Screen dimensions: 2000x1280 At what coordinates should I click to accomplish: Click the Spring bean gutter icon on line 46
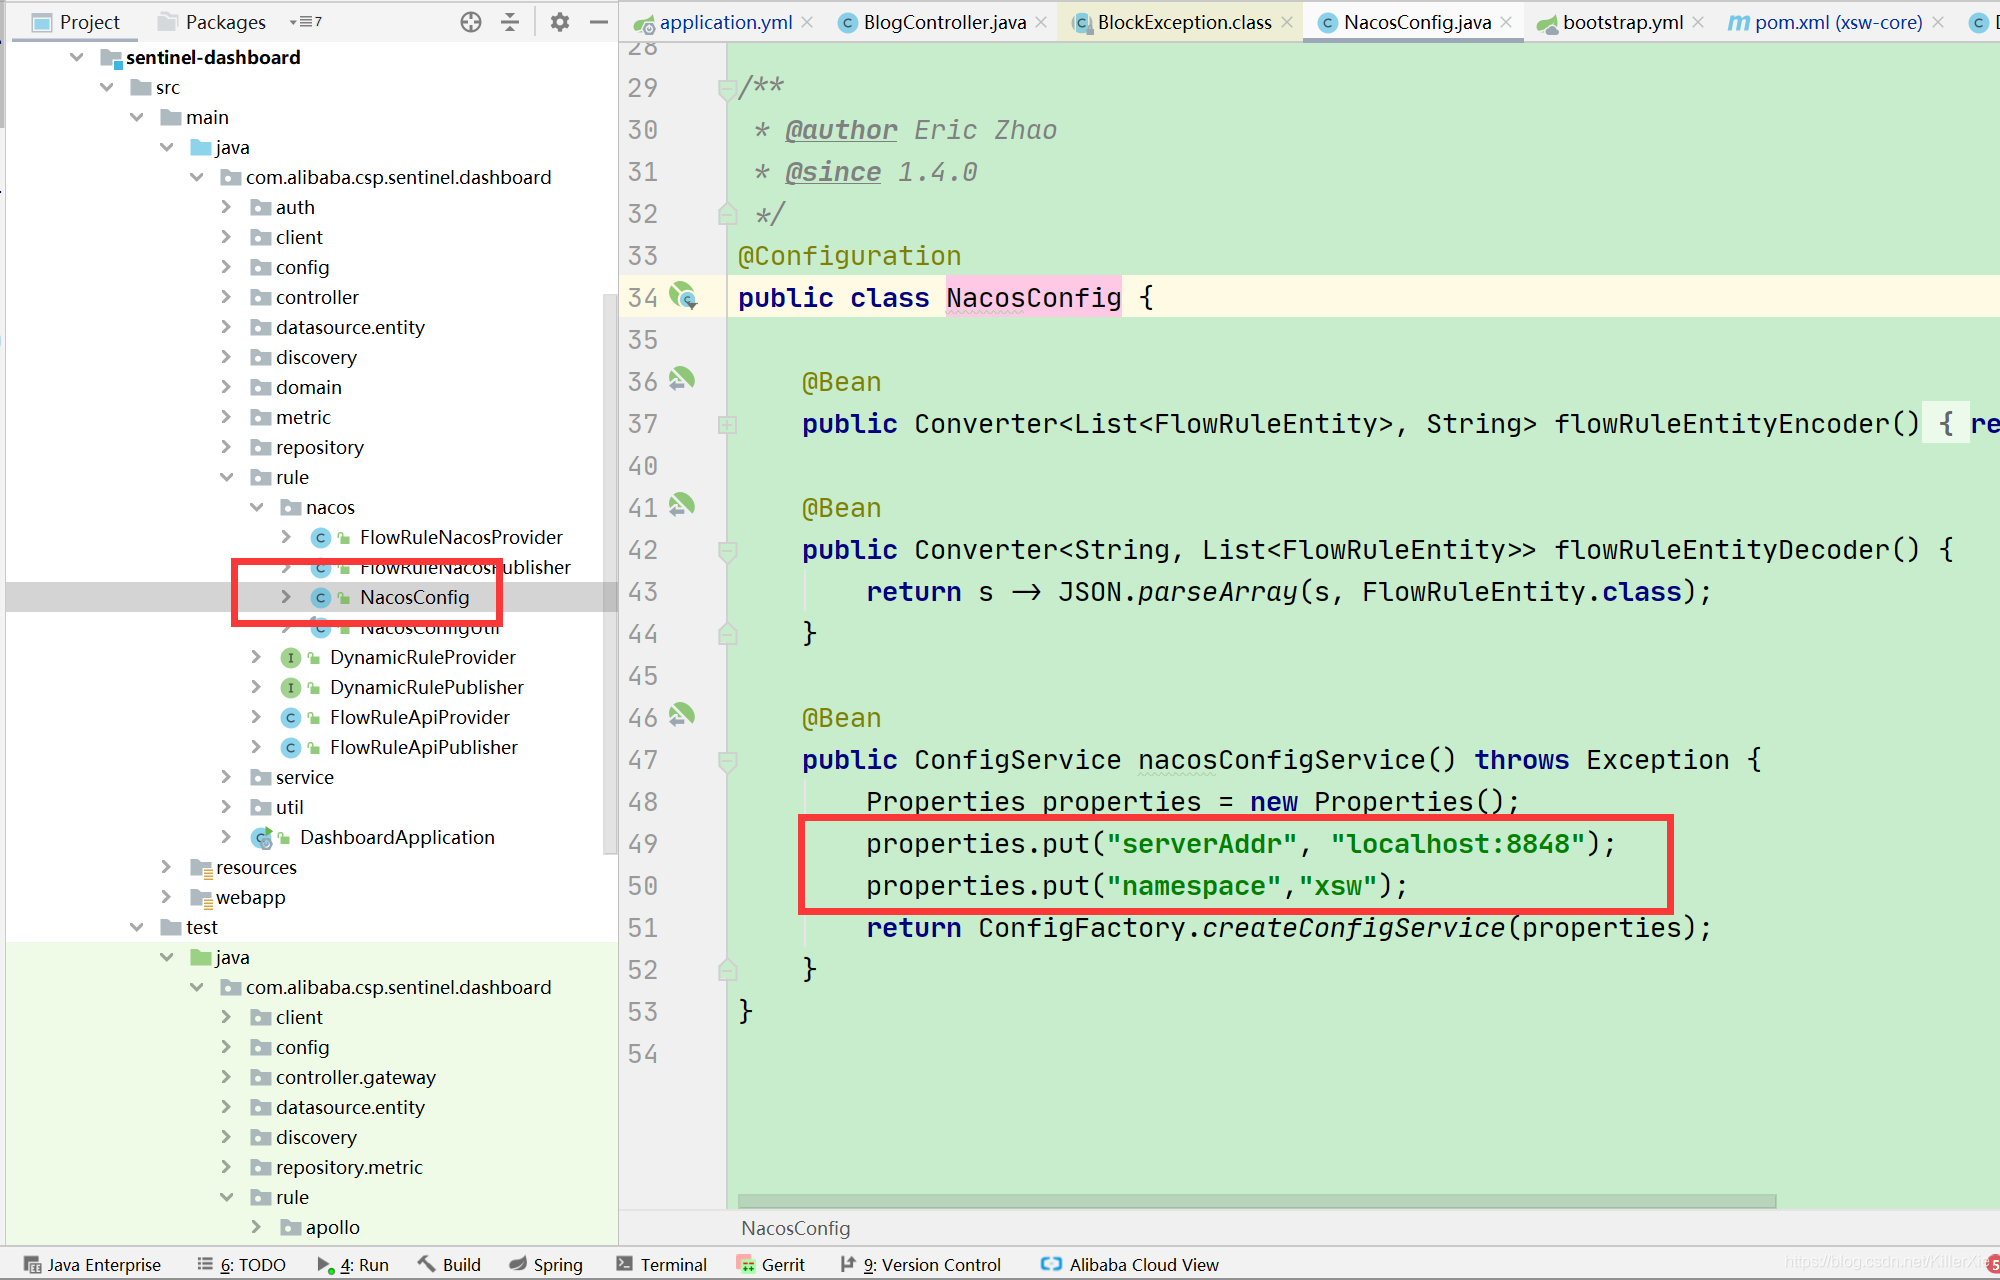point(682,715)
